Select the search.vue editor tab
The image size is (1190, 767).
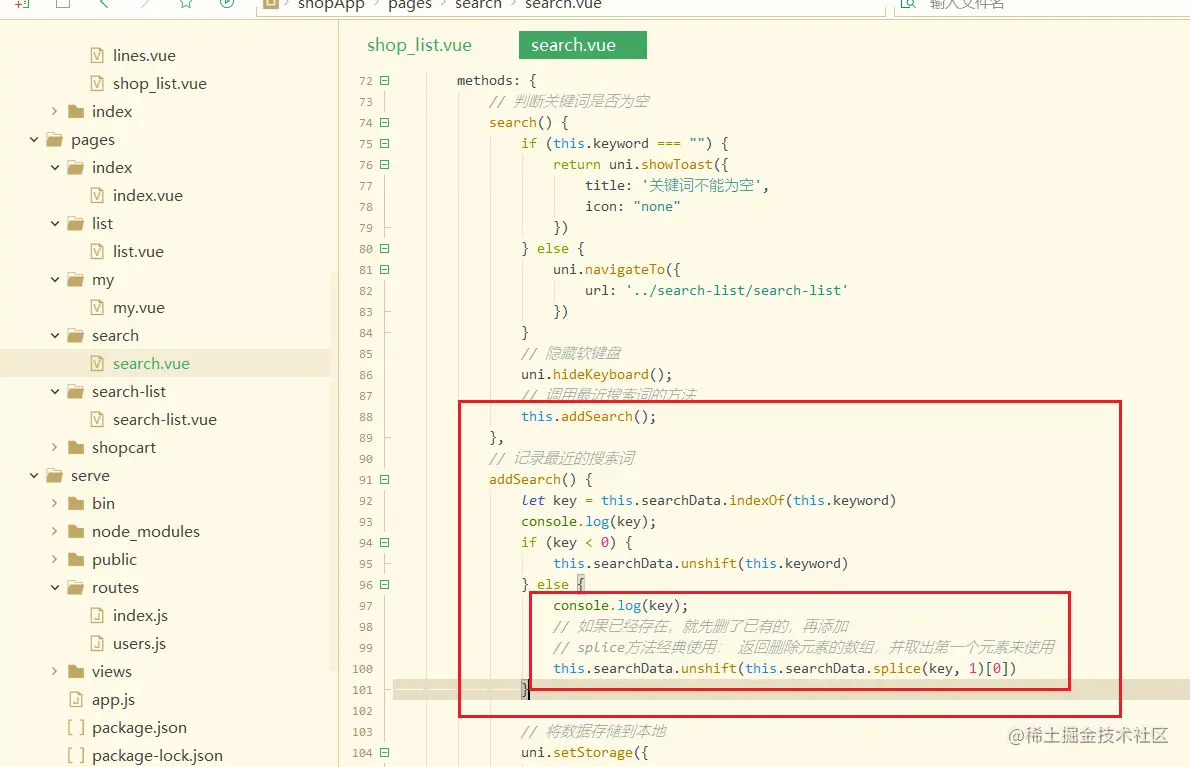[582, 45]
